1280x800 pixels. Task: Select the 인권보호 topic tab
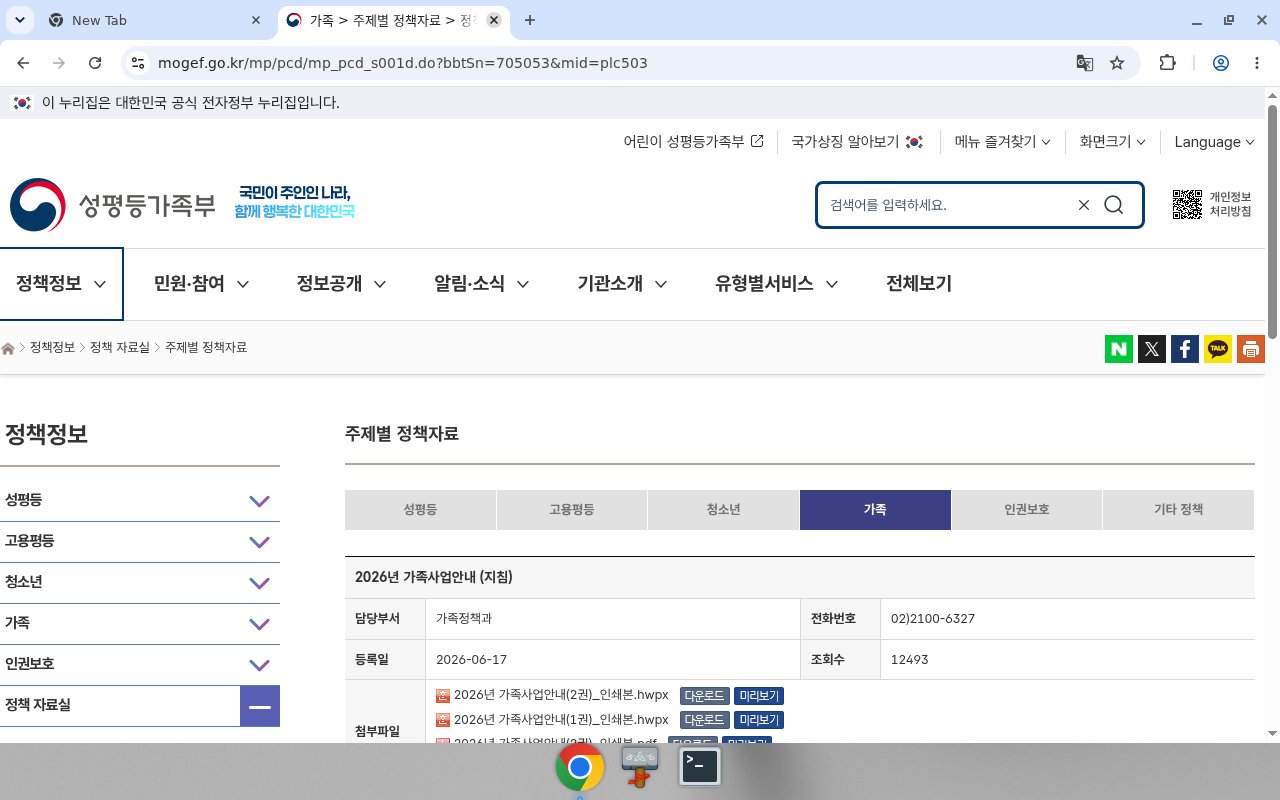1027,510
